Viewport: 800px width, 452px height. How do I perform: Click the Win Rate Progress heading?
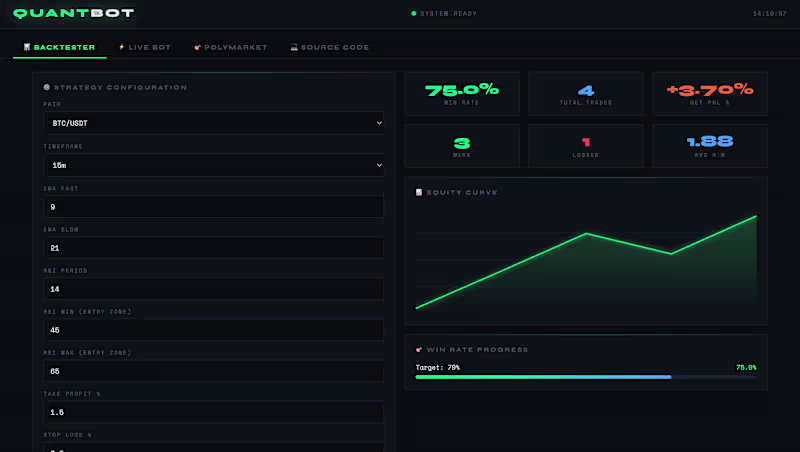[477, 349]
